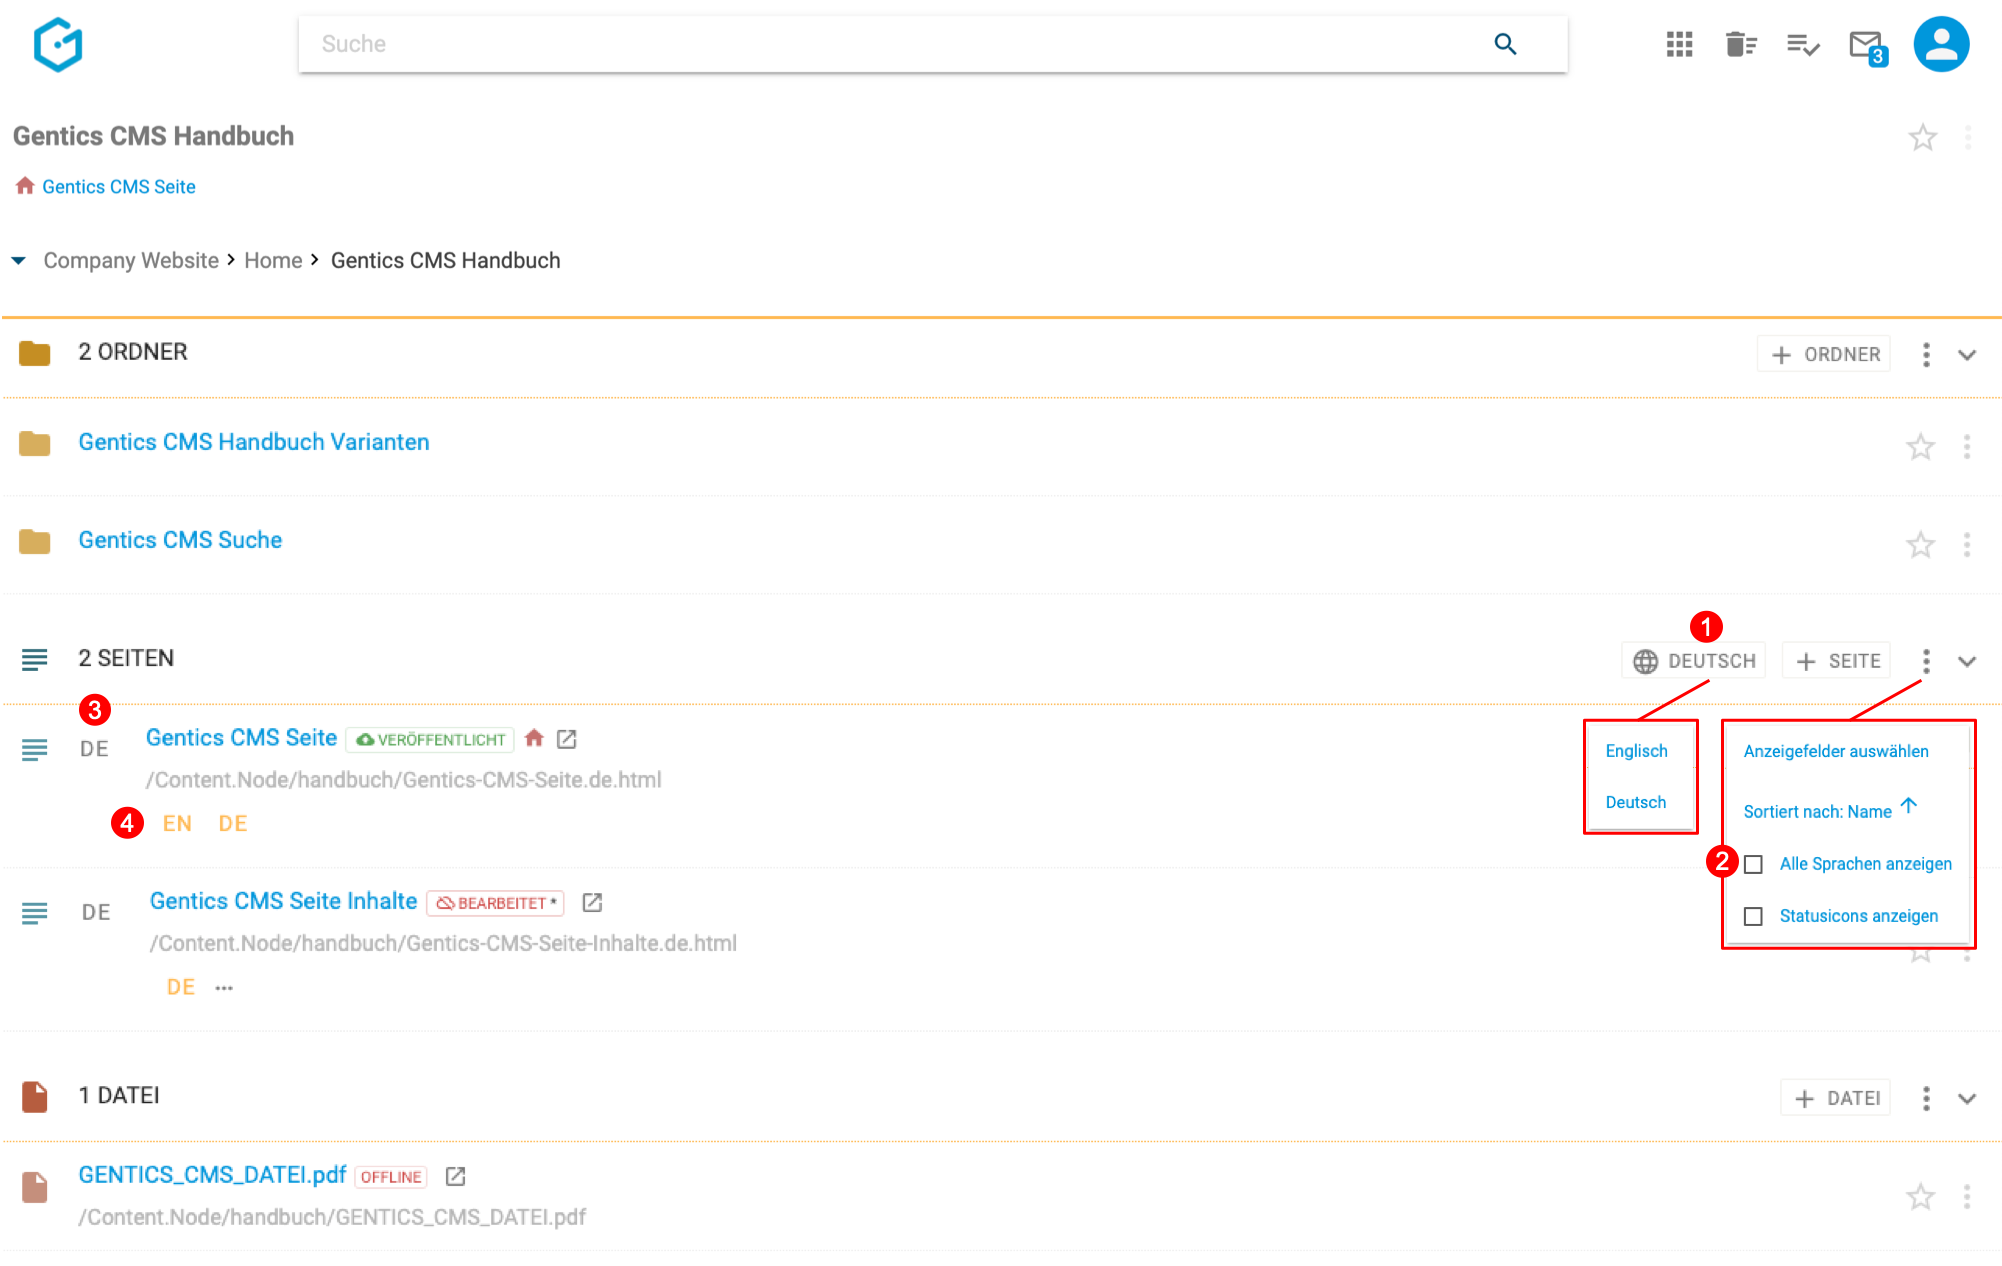Open context menu for Gentics CMS Handbuch Varianten
The height and width of the screenshot is (1266, 2002).
point(1966,446)
